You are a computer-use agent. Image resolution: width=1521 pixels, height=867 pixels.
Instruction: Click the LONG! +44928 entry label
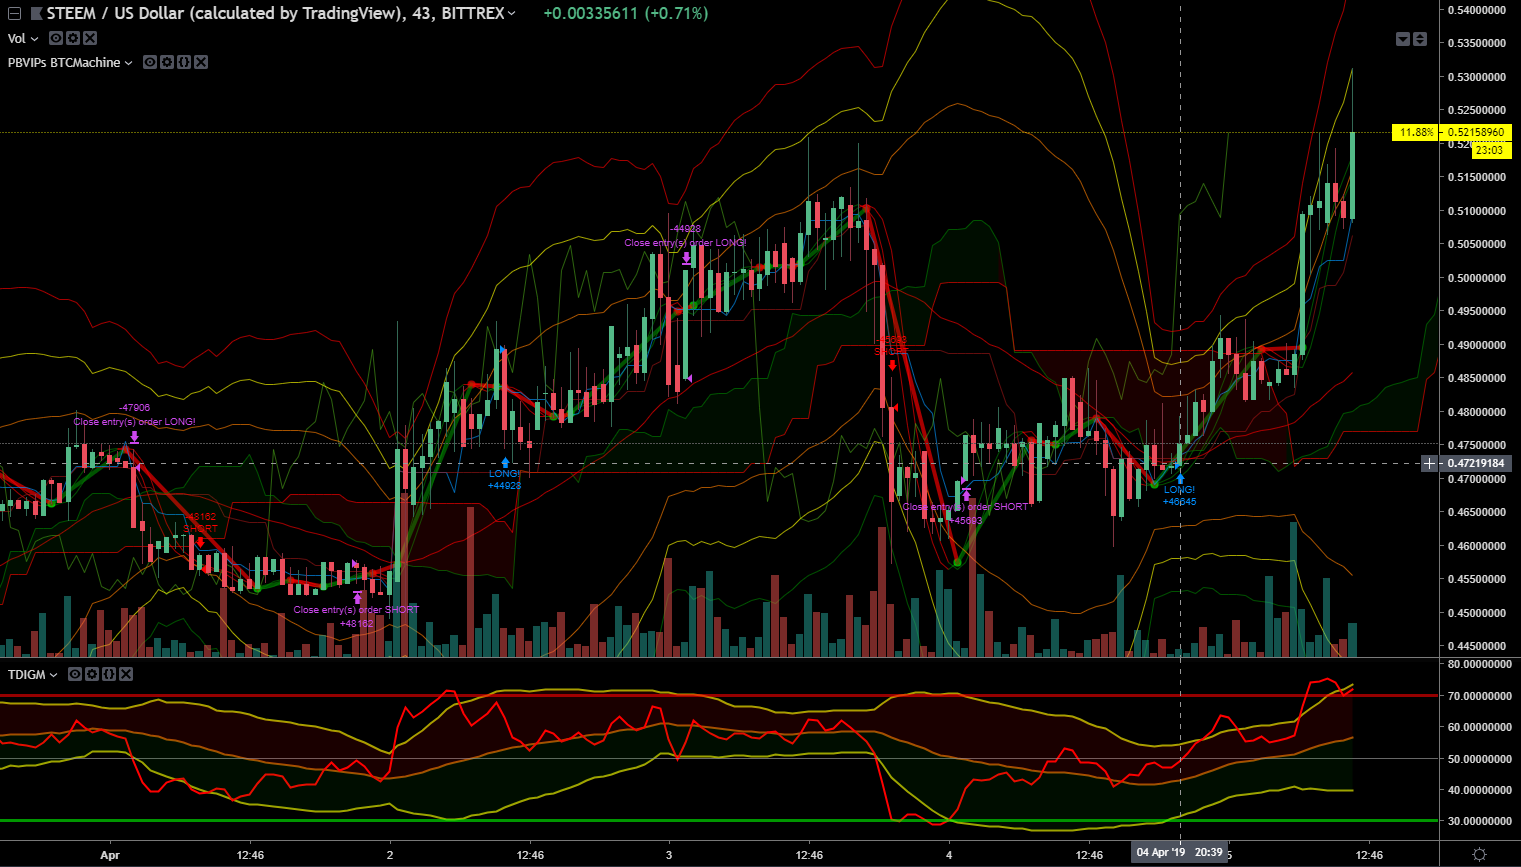tap(505, 480)
